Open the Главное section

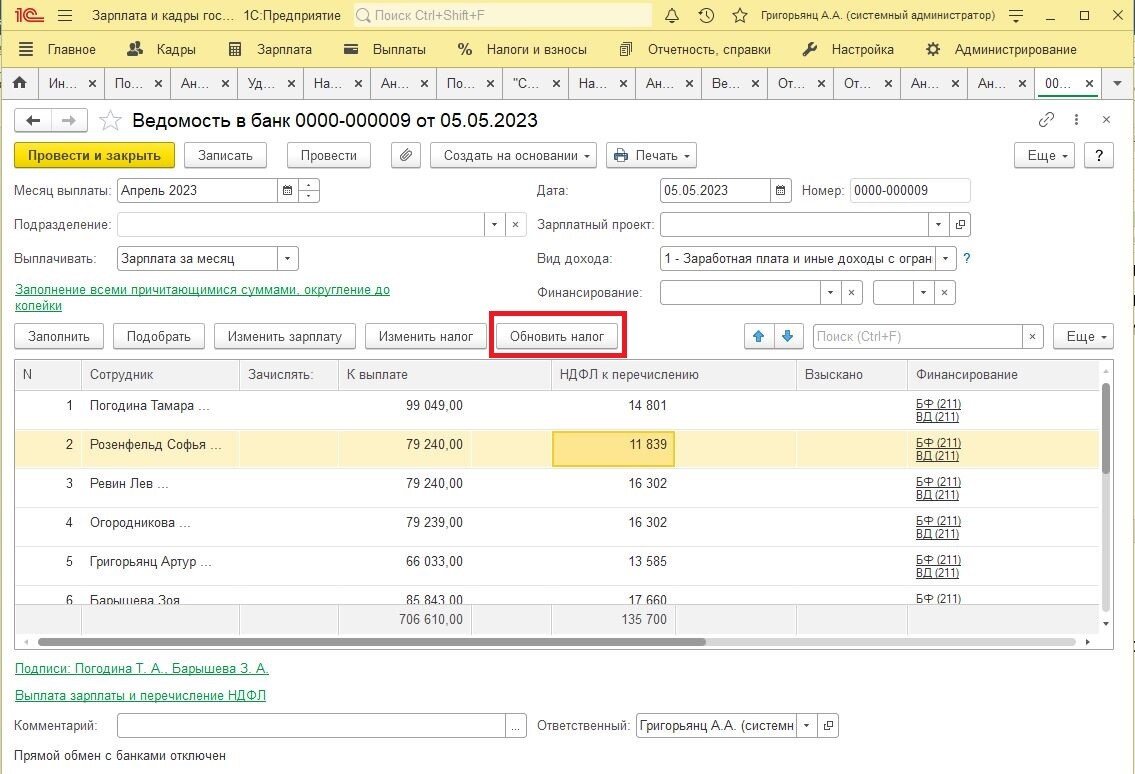71,49
